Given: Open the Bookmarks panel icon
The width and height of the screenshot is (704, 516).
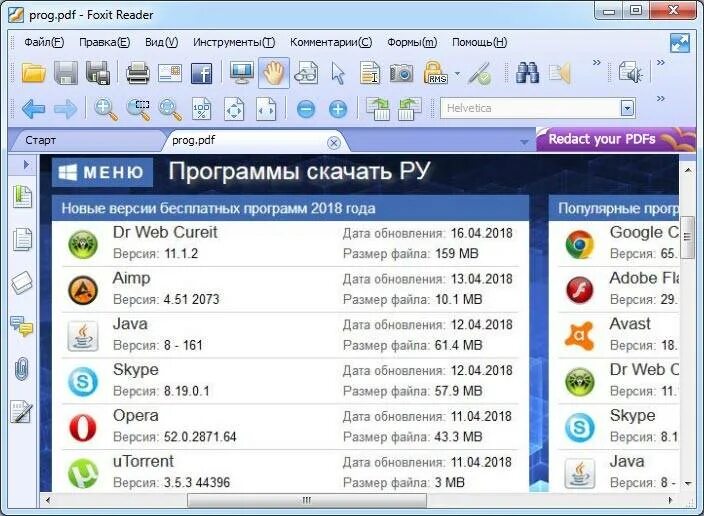Looking at the screenshot, I should pos(22,197).
